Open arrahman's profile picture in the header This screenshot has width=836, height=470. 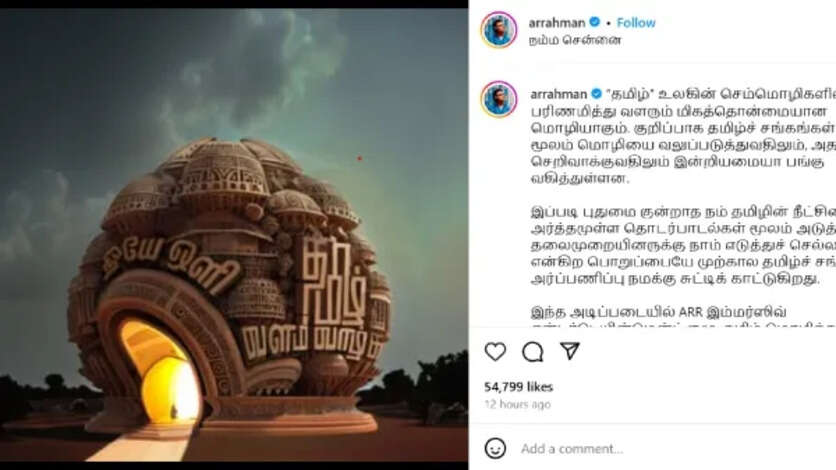click(499, 29)
